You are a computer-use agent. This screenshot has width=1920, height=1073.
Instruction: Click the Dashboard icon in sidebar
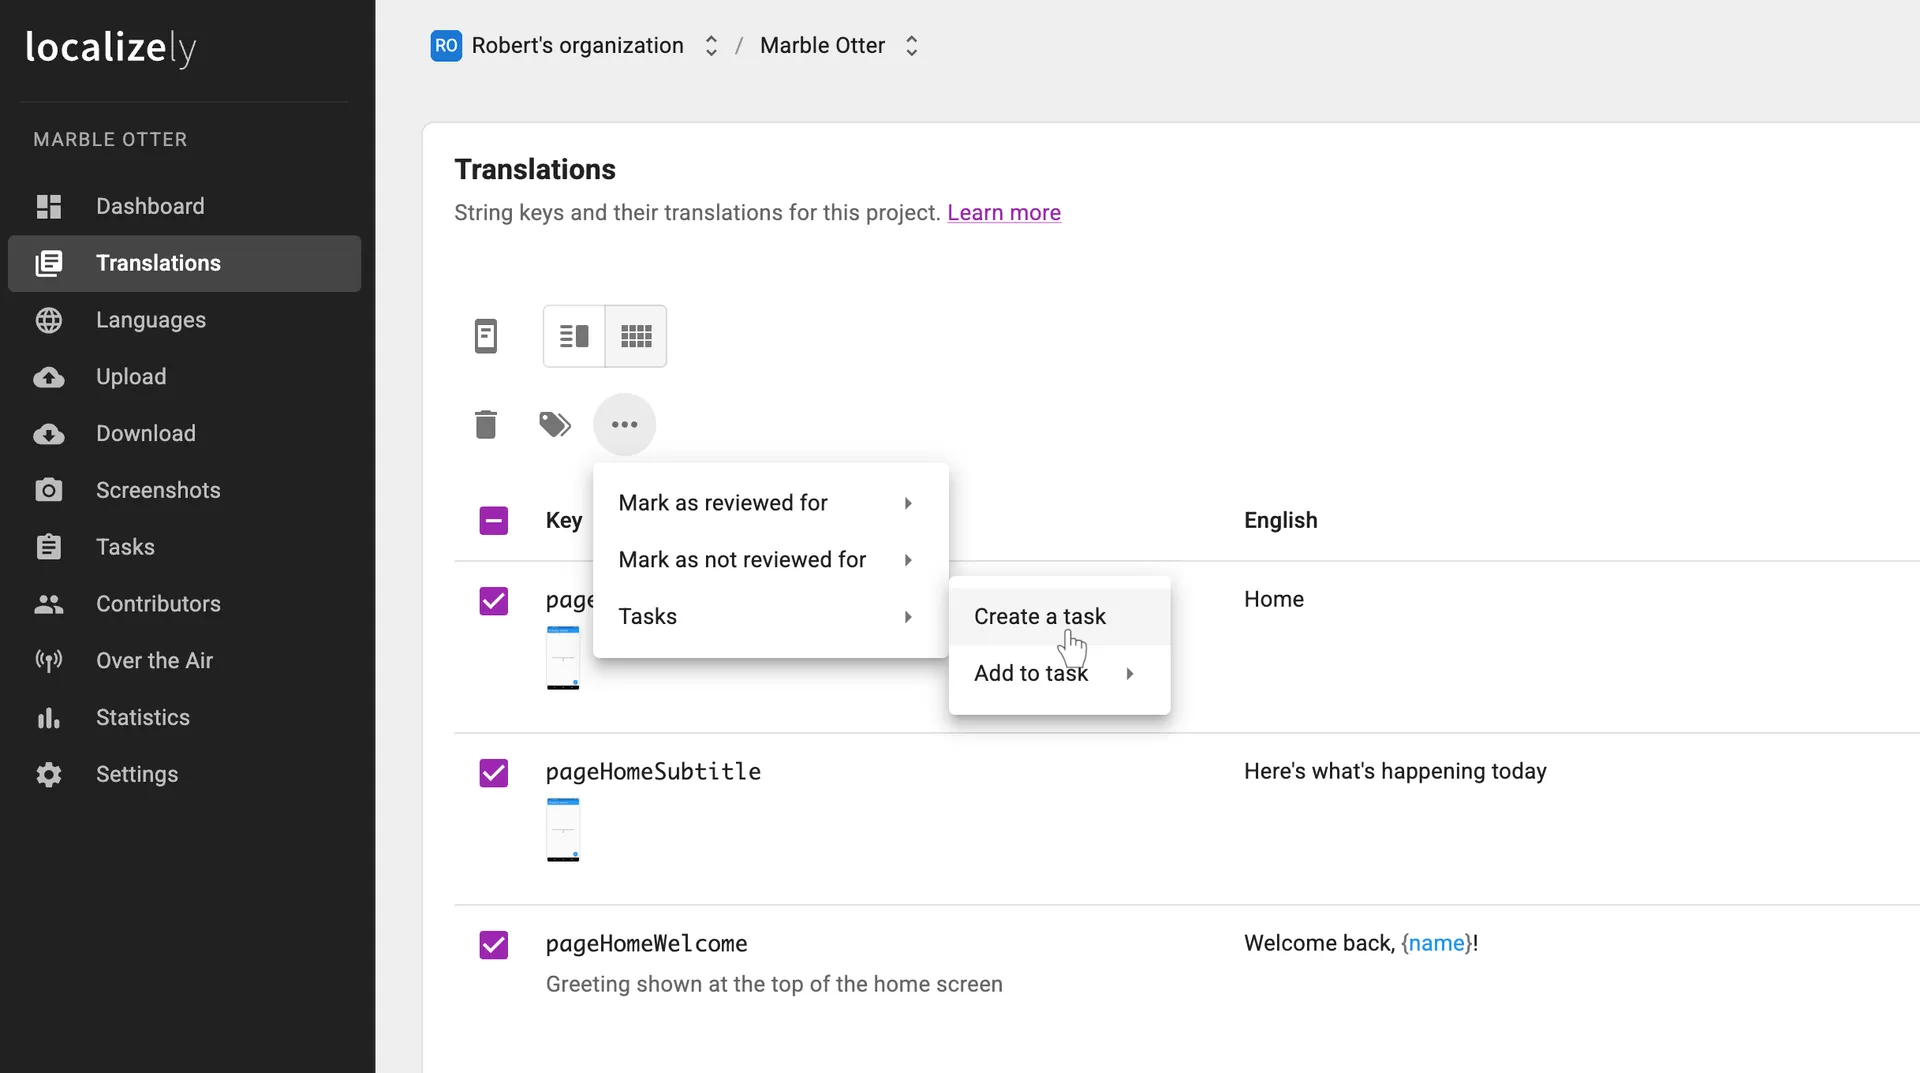point(49,206)
